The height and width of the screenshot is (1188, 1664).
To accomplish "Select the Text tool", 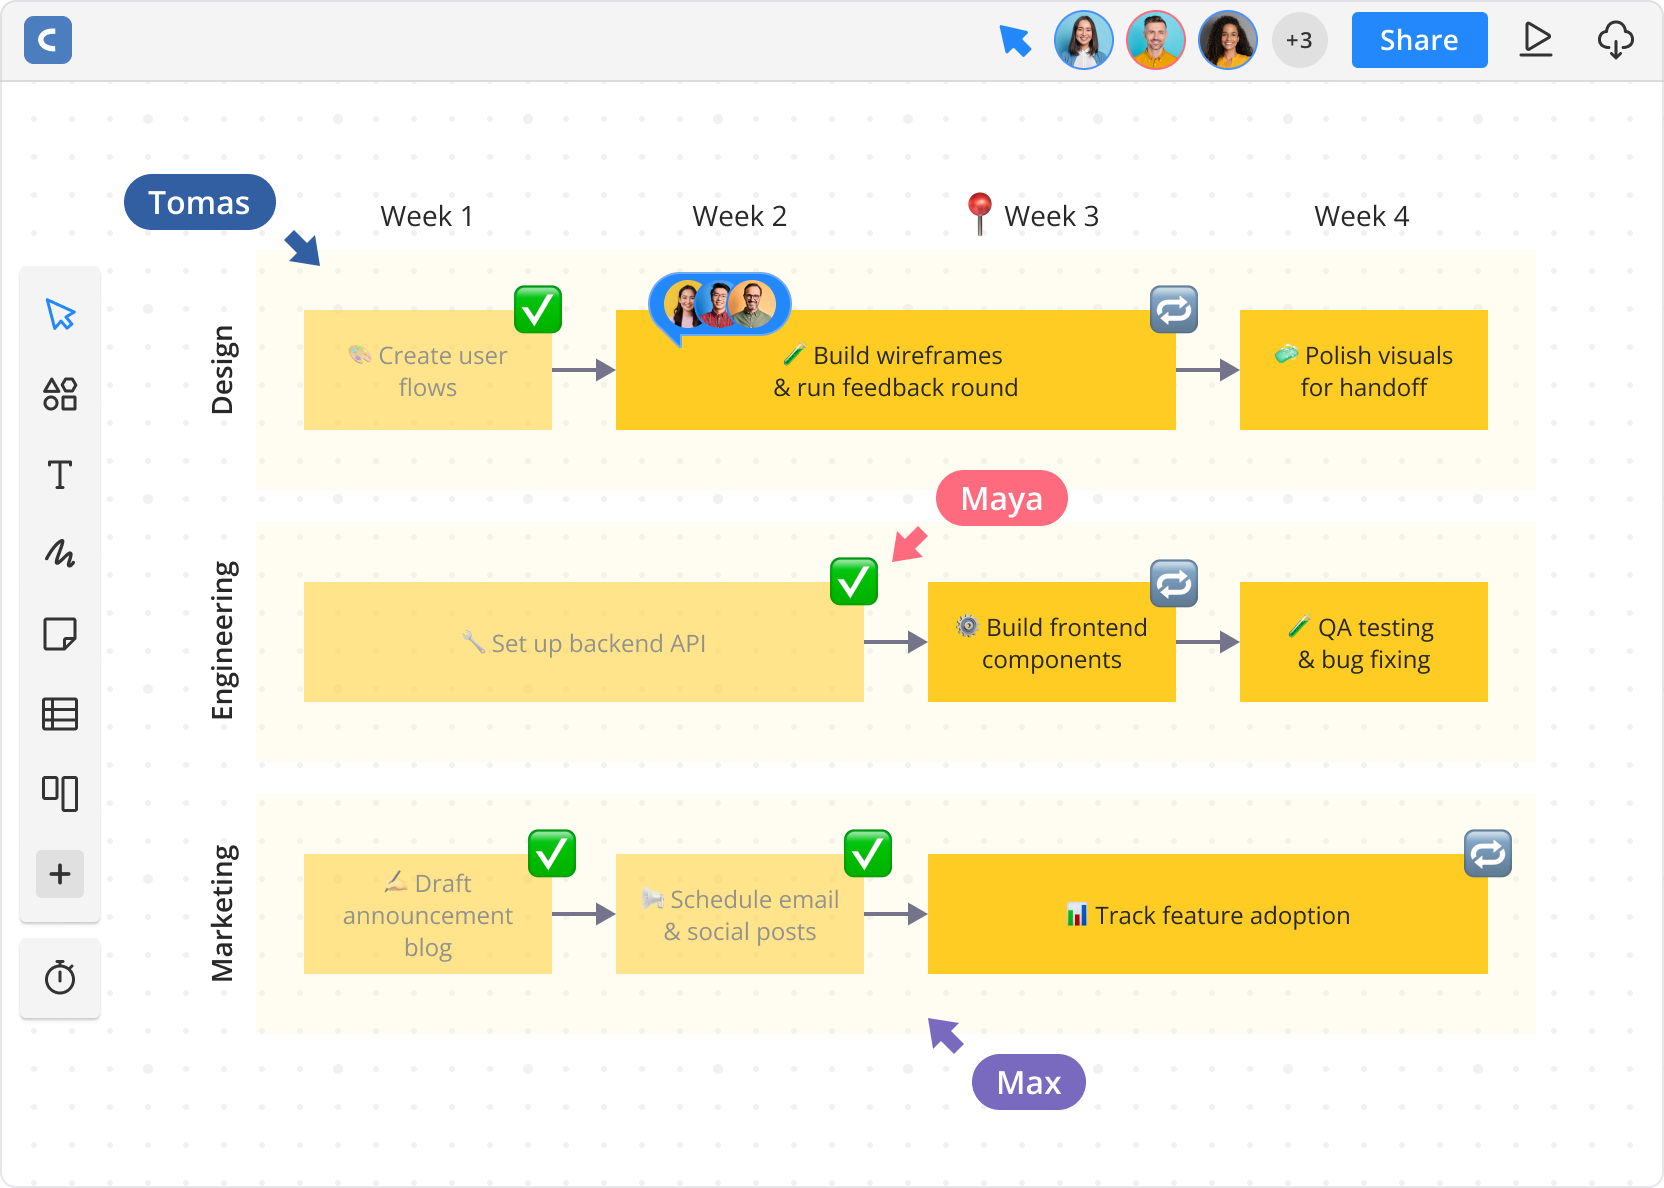I will [x=60, y=474].
